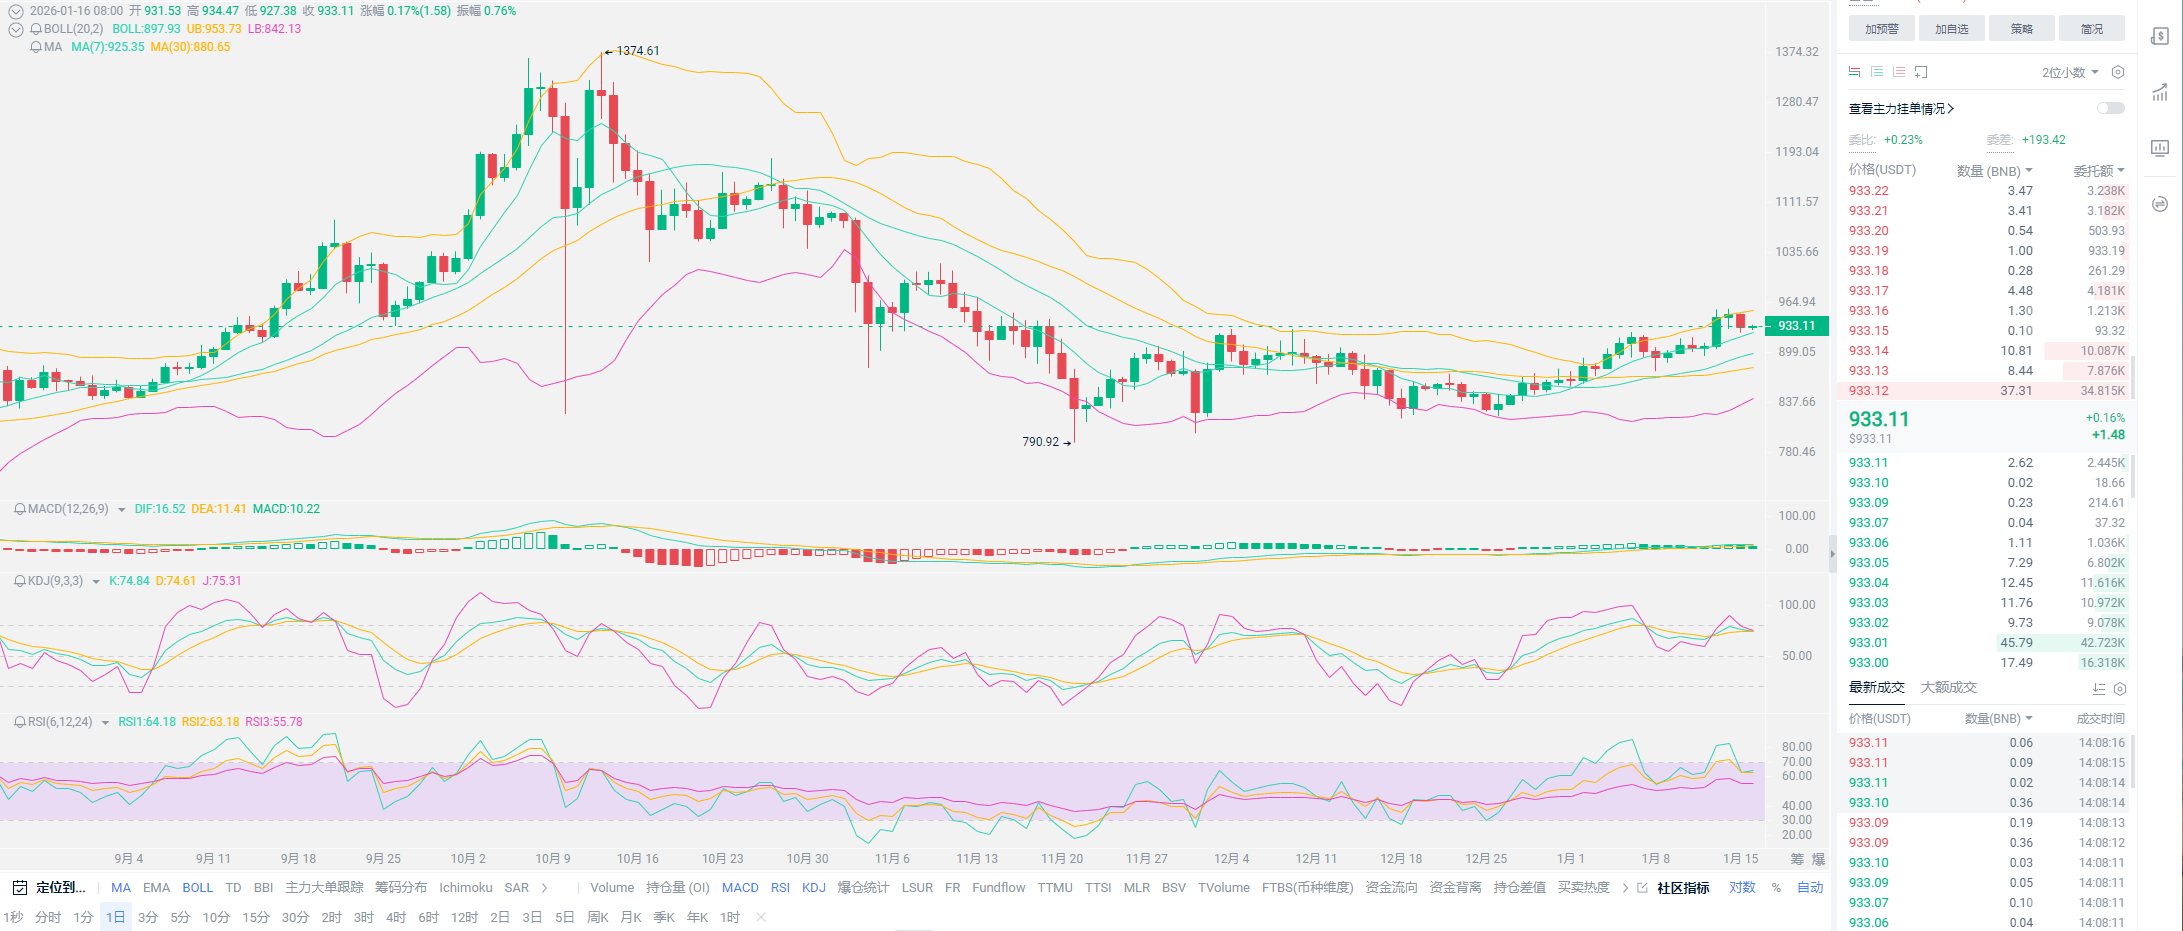Open order book settings gear icon
Viewport: 2183px width, 931px height.
tap(2117, 72)
